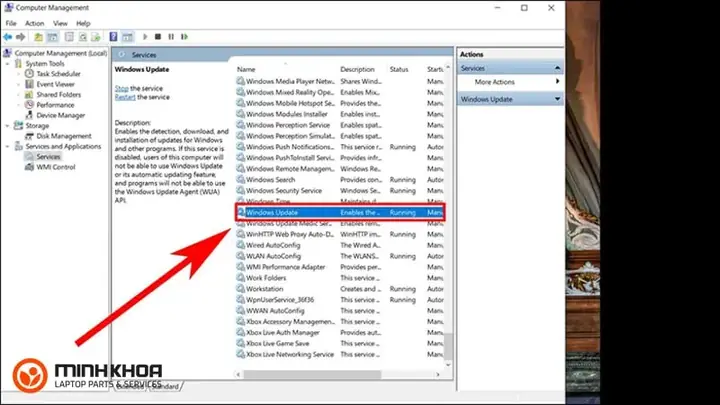Click the Refresh toolbar icon
720x405 pixels.
83,37
